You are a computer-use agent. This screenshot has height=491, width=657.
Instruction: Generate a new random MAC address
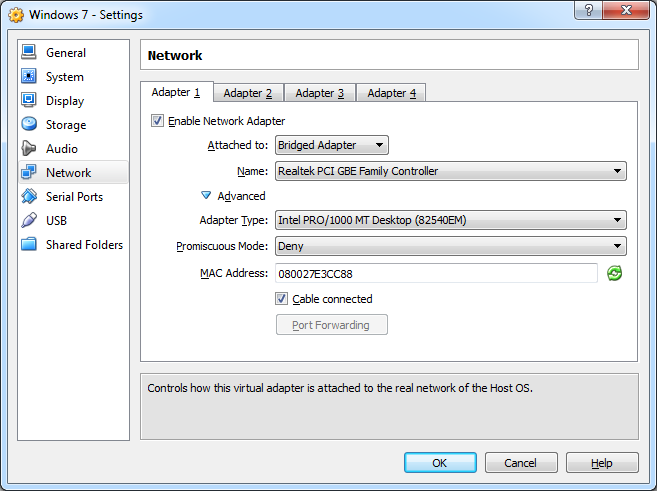615,273
